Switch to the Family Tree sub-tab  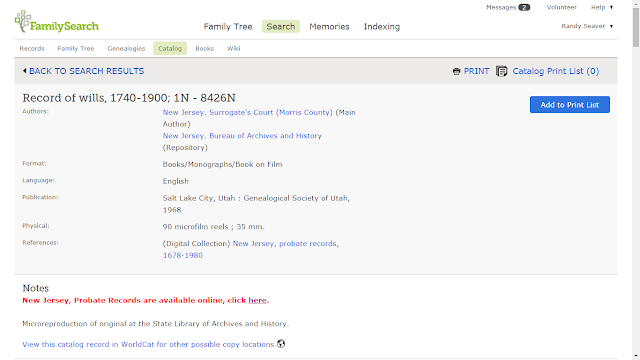[76, 48]
